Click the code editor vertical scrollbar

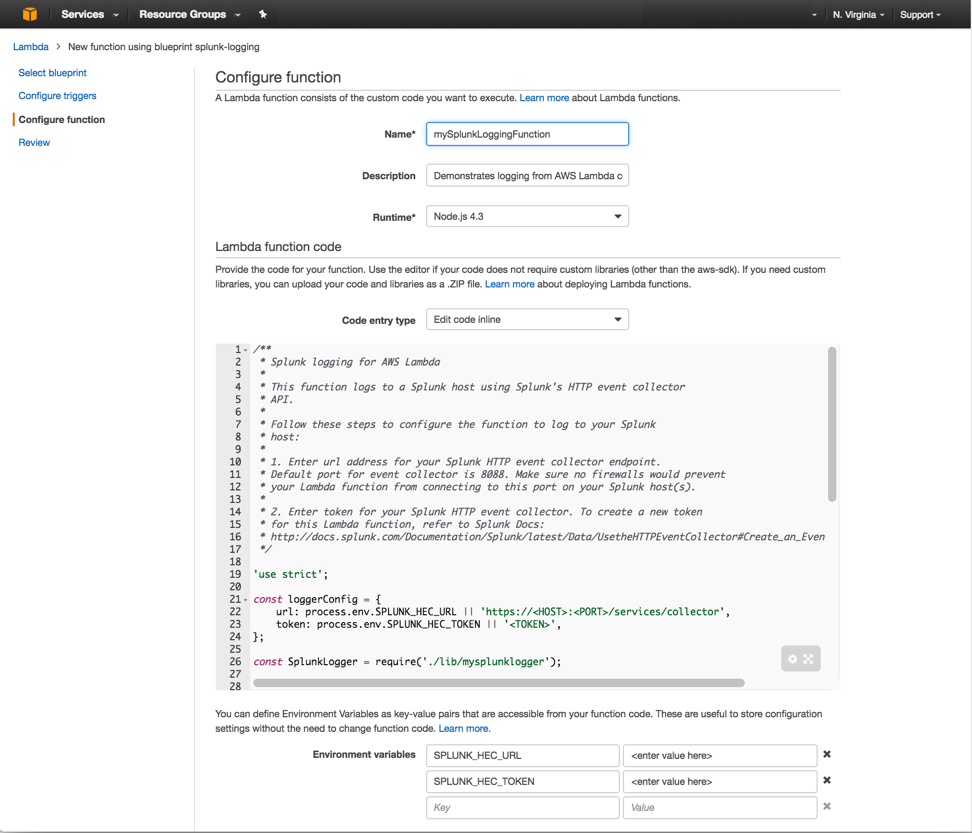tap(832, 424)
